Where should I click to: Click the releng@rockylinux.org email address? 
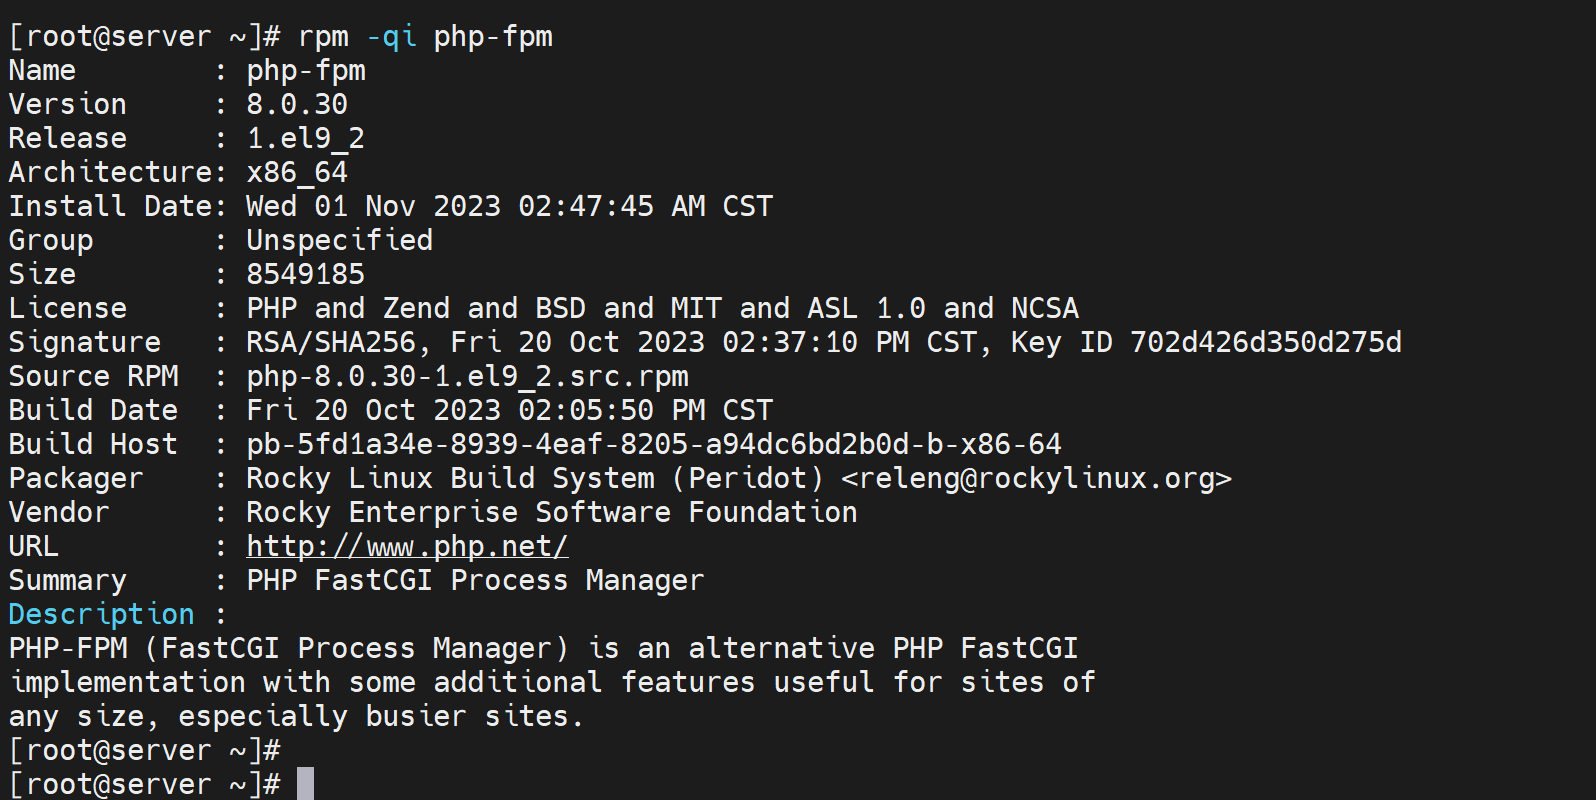1036,479
